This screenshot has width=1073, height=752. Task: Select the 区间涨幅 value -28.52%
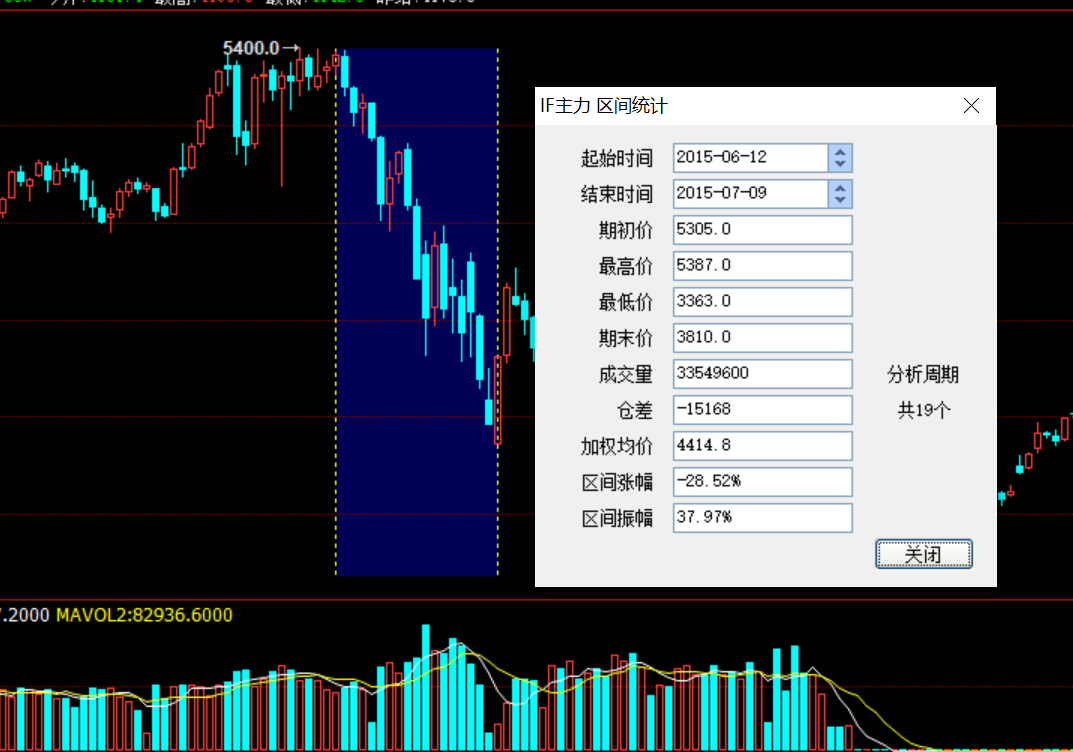coord(762,482)
